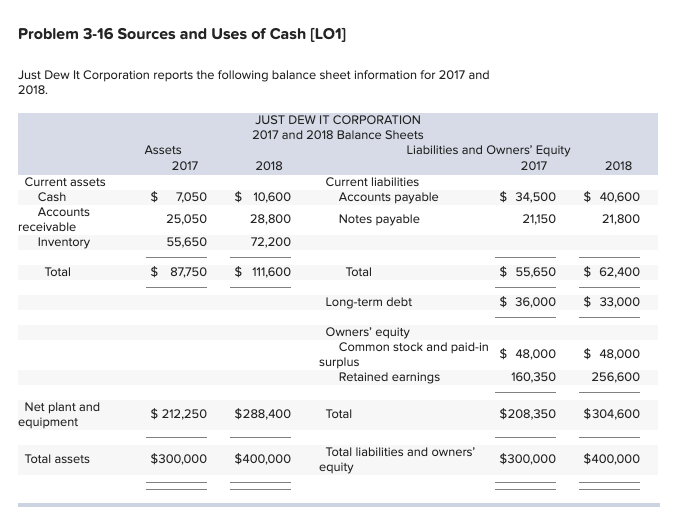Select accounts receivable value 25,050

186,219
